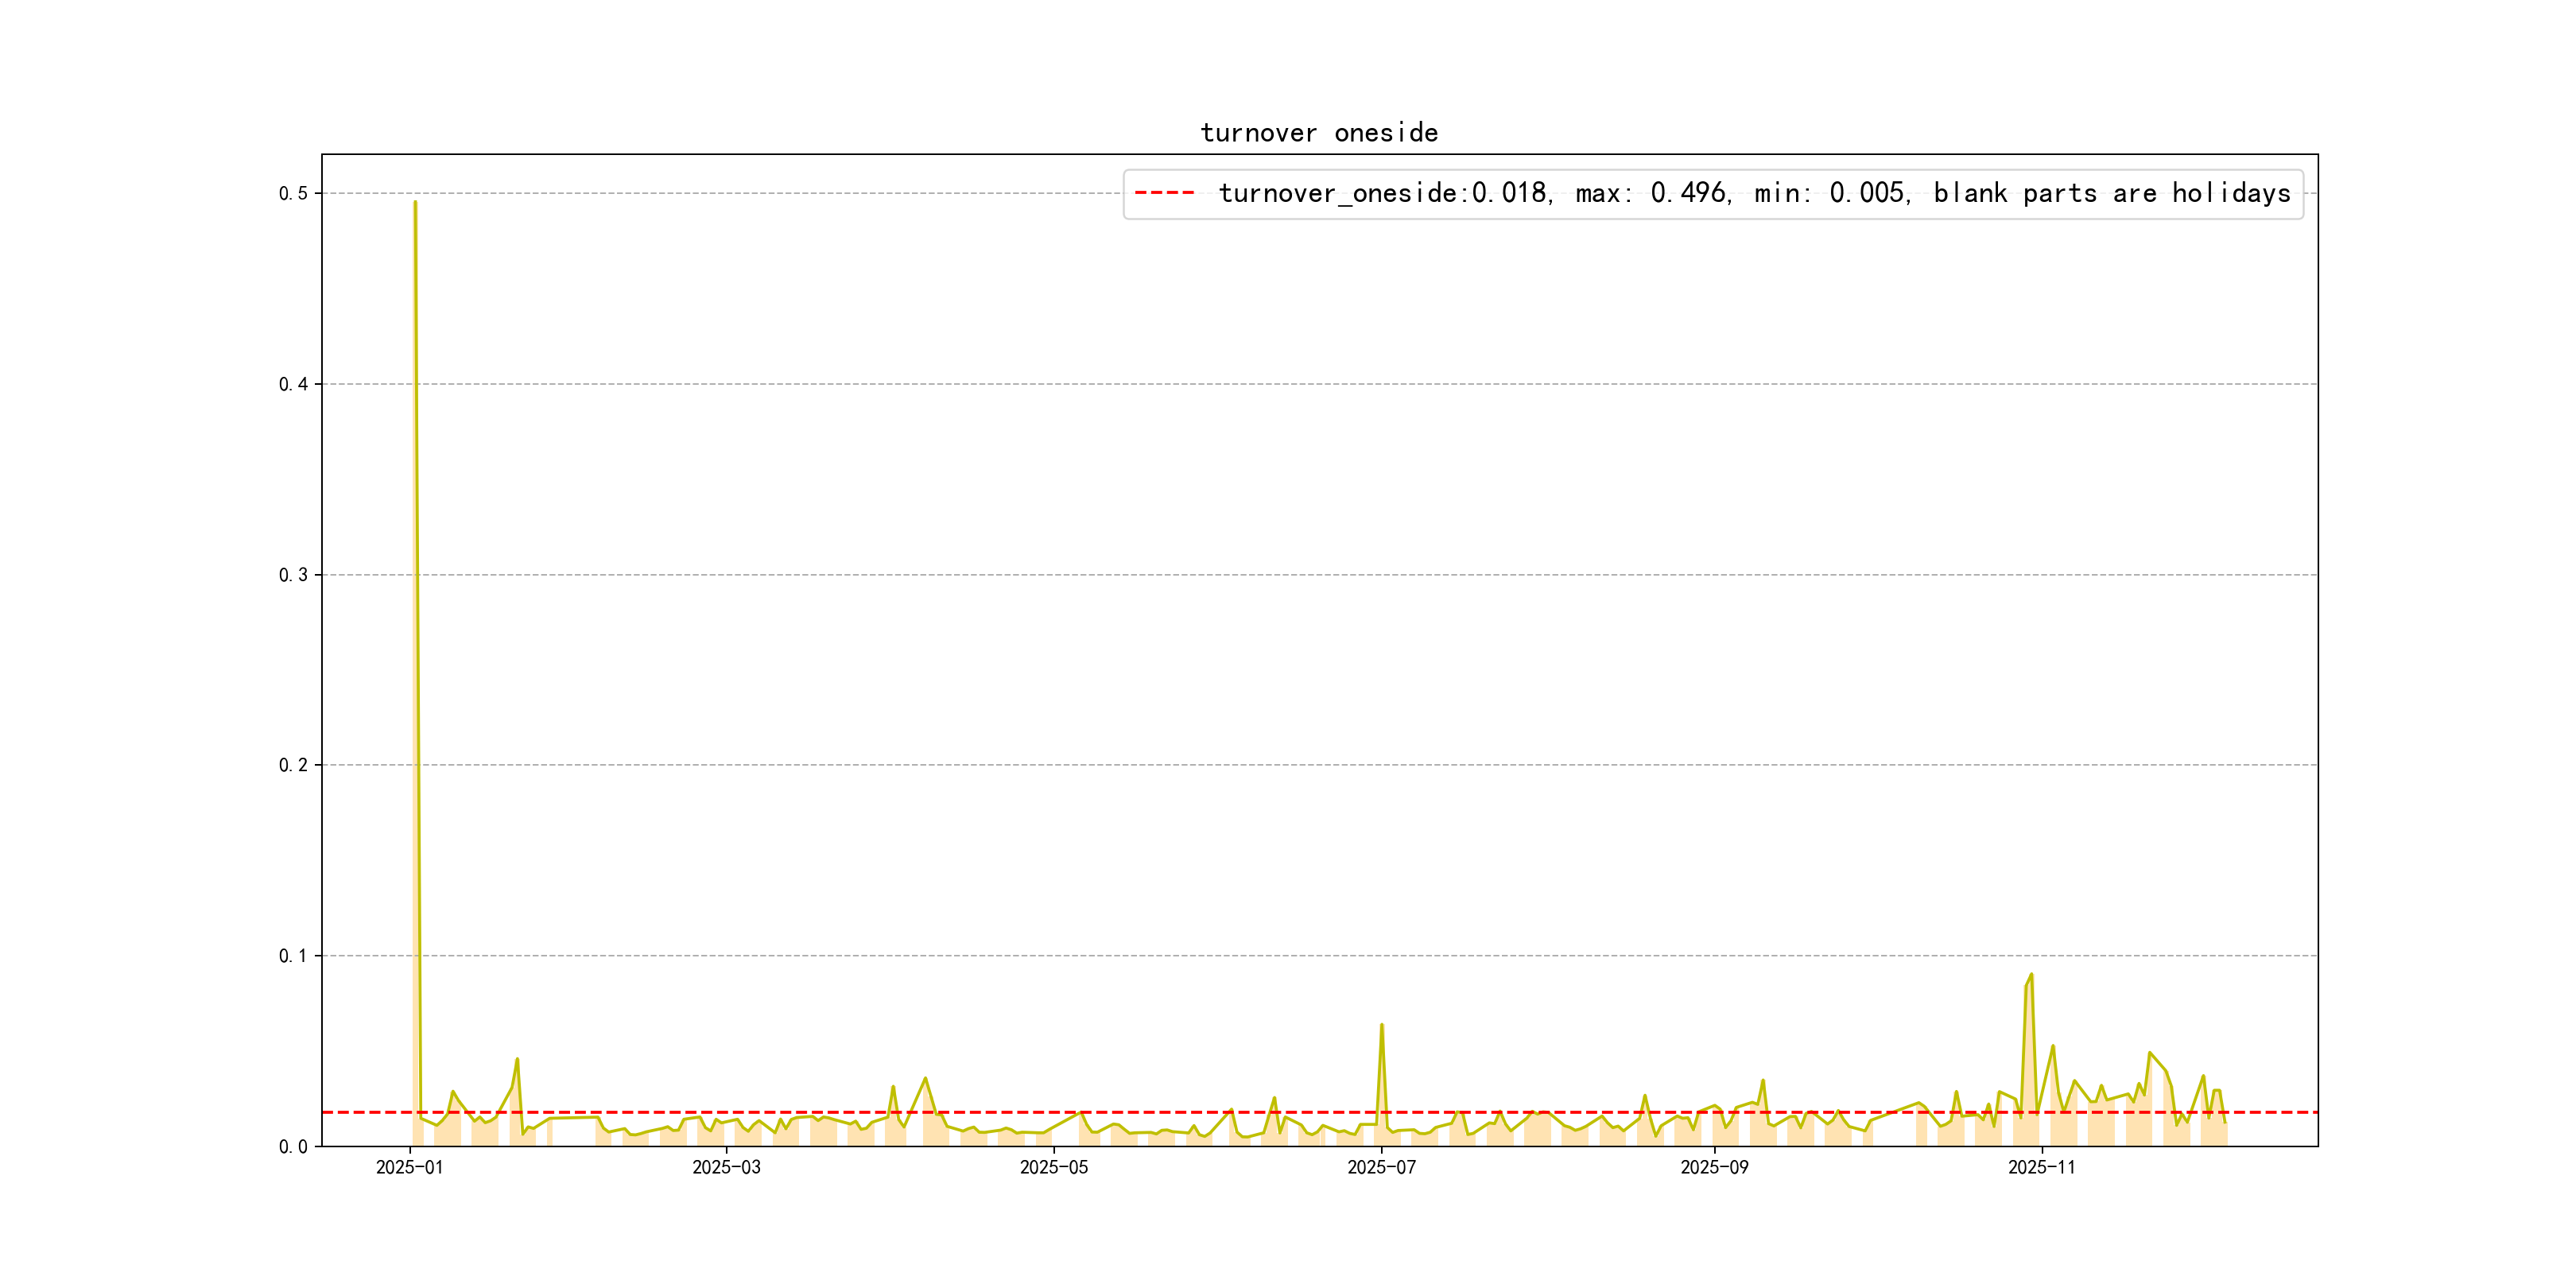The width and height of the screenshot is (2576, 1288).
Task: Click the 2025-11 x-axis label
Action: coord(2041,1167)
